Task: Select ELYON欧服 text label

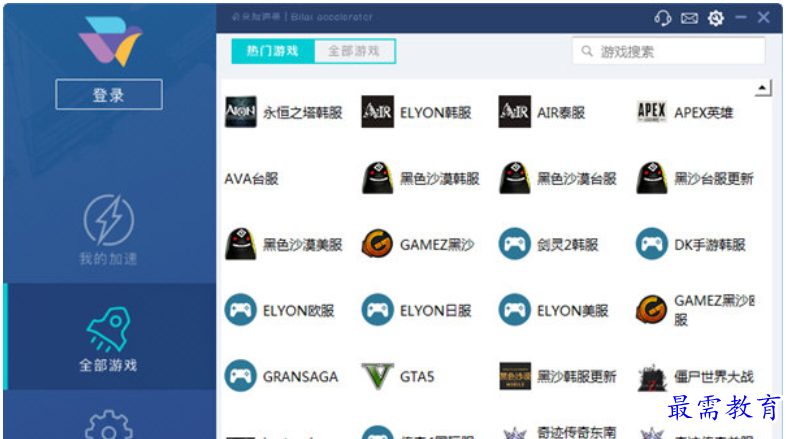Action: tap(298, 310)
